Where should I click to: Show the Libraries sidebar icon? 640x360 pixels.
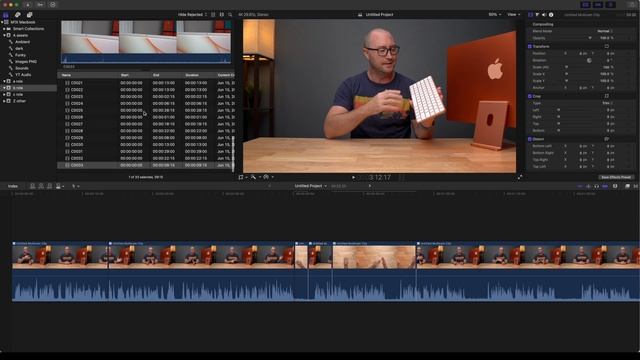point(6,15)
